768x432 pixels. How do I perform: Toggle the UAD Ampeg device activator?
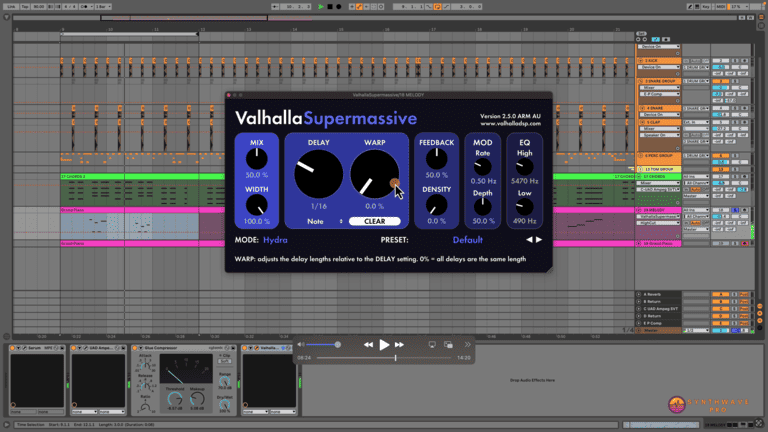(x=74, y=348)
